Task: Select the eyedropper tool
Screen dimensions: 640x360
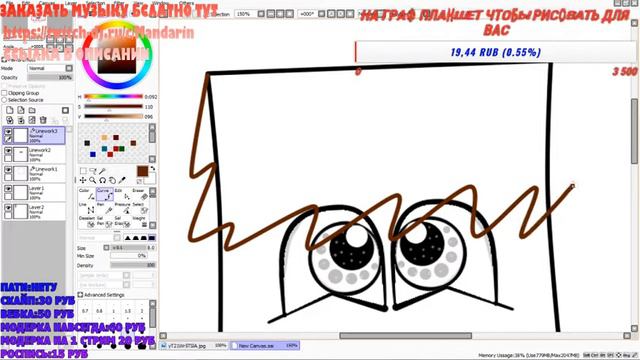Action: click(122, 180)
